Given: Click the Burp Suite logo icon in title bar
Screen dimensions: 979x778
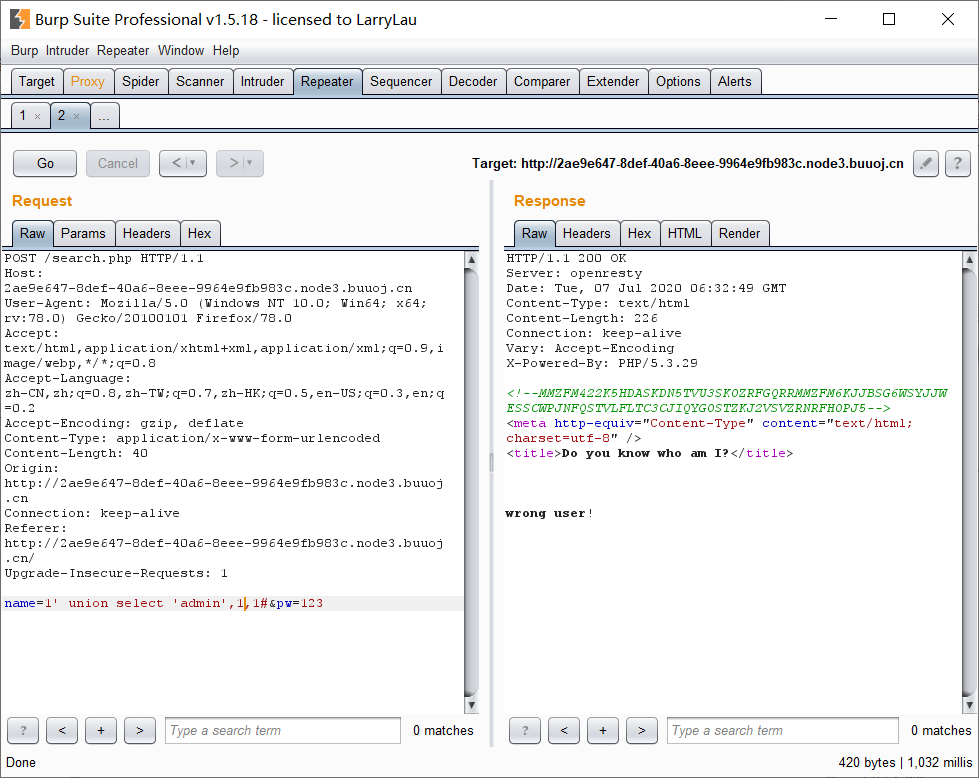Looking at the screenshot, I should click(x=19, y=19).
